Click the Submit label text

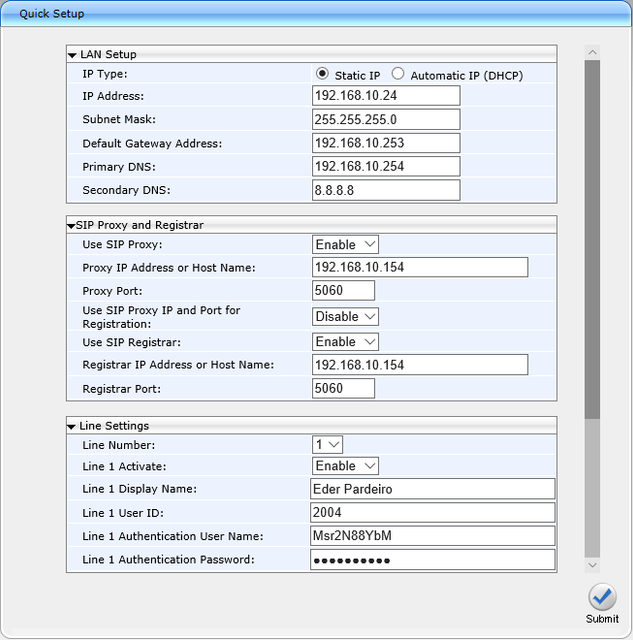(x=602, y=619)
